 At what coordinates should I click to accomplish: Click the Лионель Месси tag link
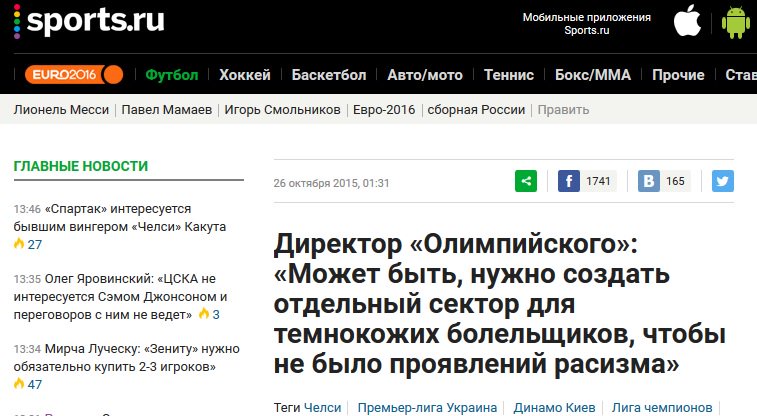click(x=61, y=109)
